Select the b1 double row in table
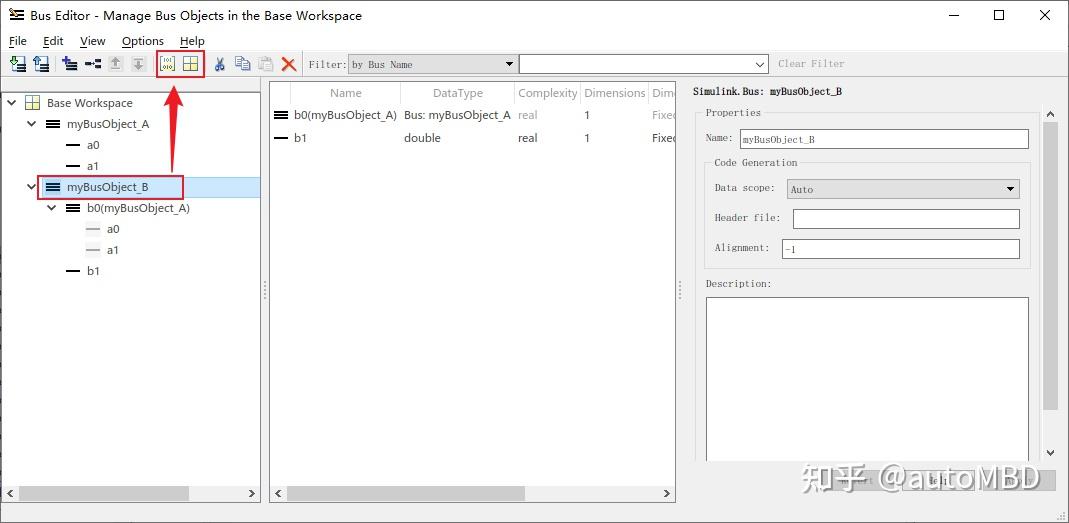 coord(420,138)
